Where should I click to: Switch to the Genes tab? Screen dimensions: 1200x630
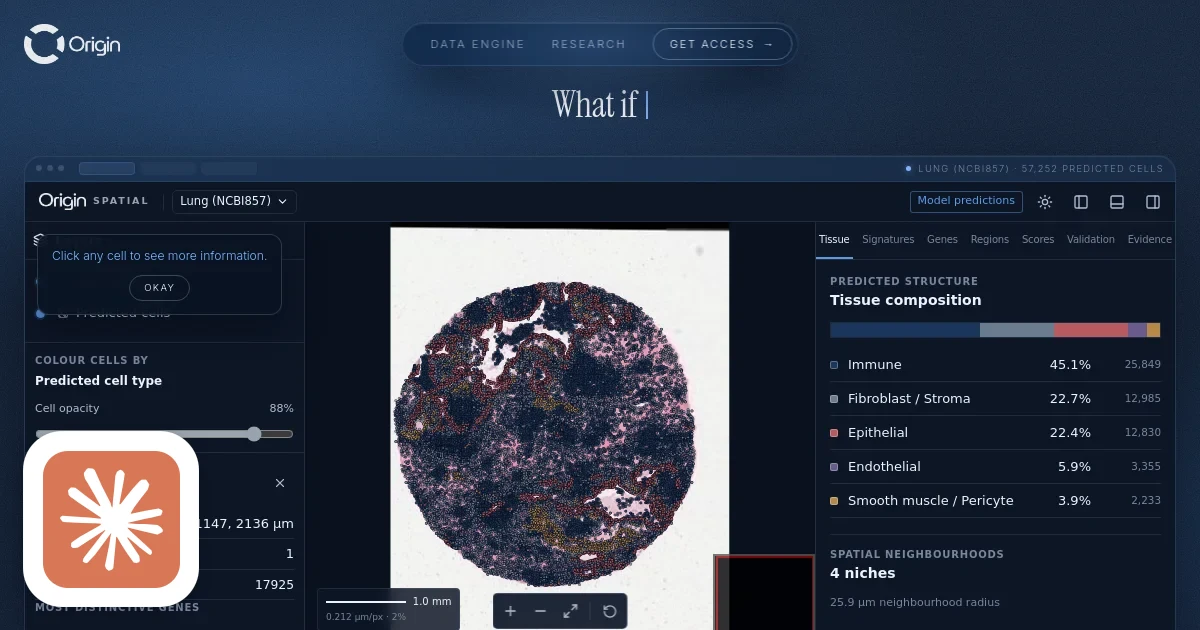point(942,240)
